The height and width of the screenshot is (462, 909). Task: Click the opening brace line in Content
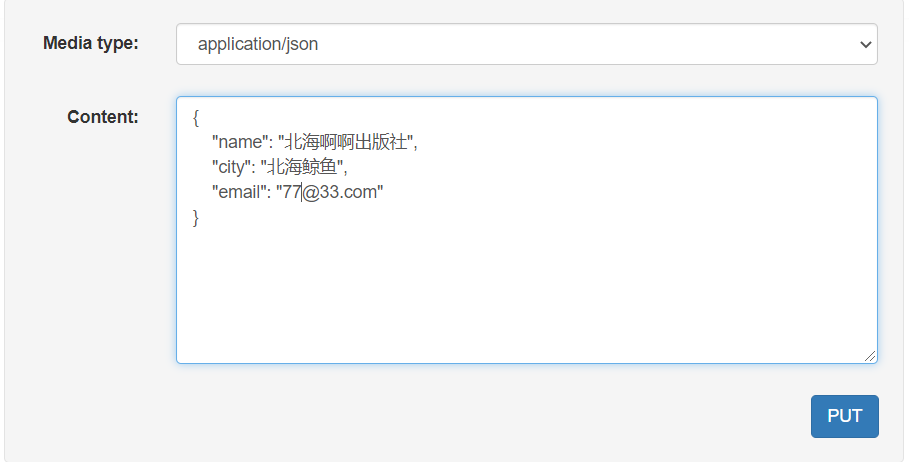tap(196, 118)
